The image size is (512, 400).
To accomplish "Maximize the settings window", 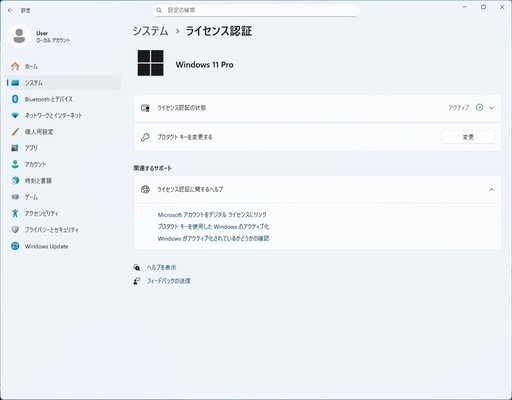I will [483, 7].
